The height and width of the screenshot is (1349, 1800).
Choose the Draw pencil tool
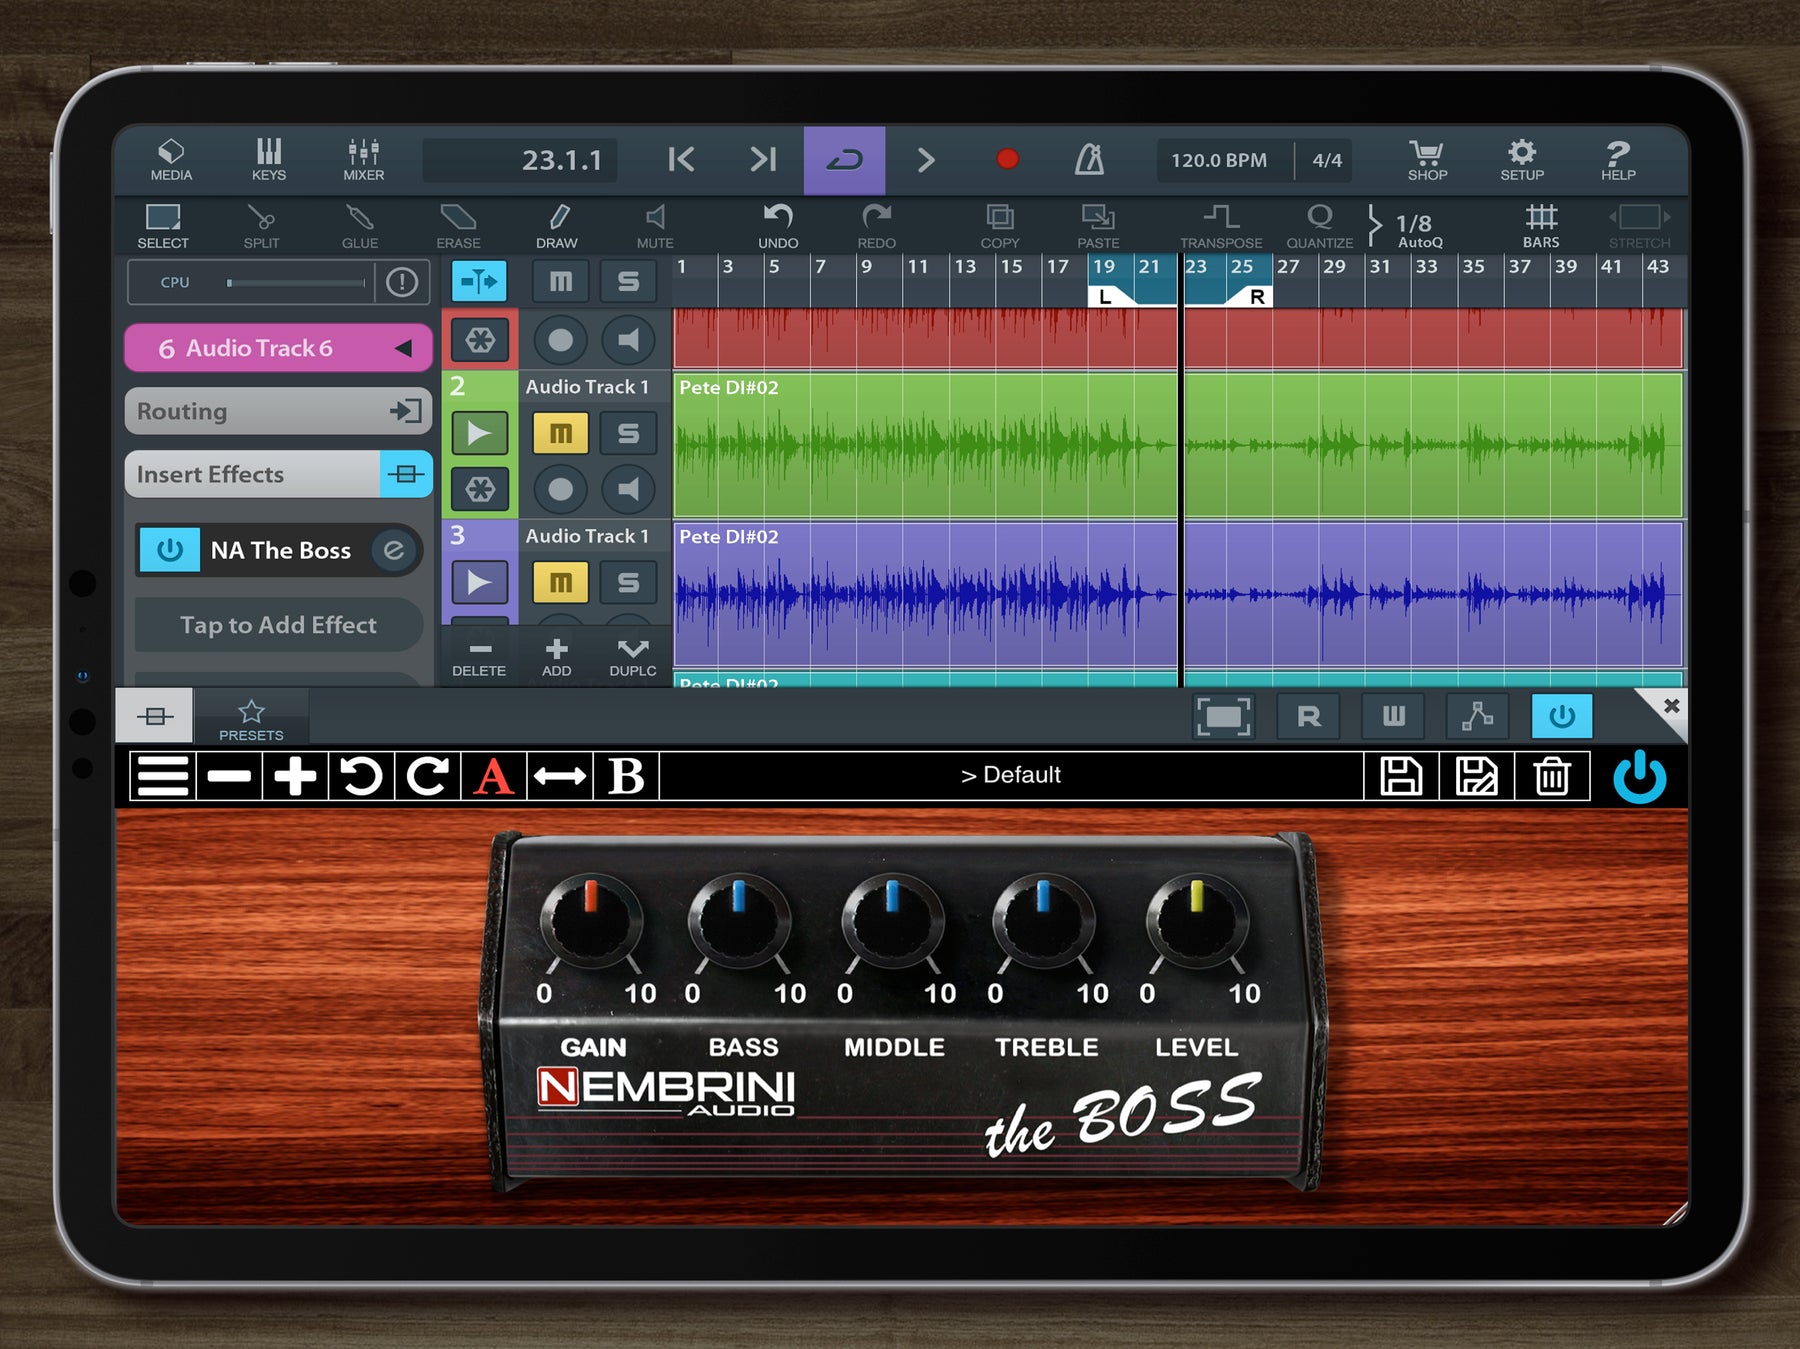pos(557,226)
